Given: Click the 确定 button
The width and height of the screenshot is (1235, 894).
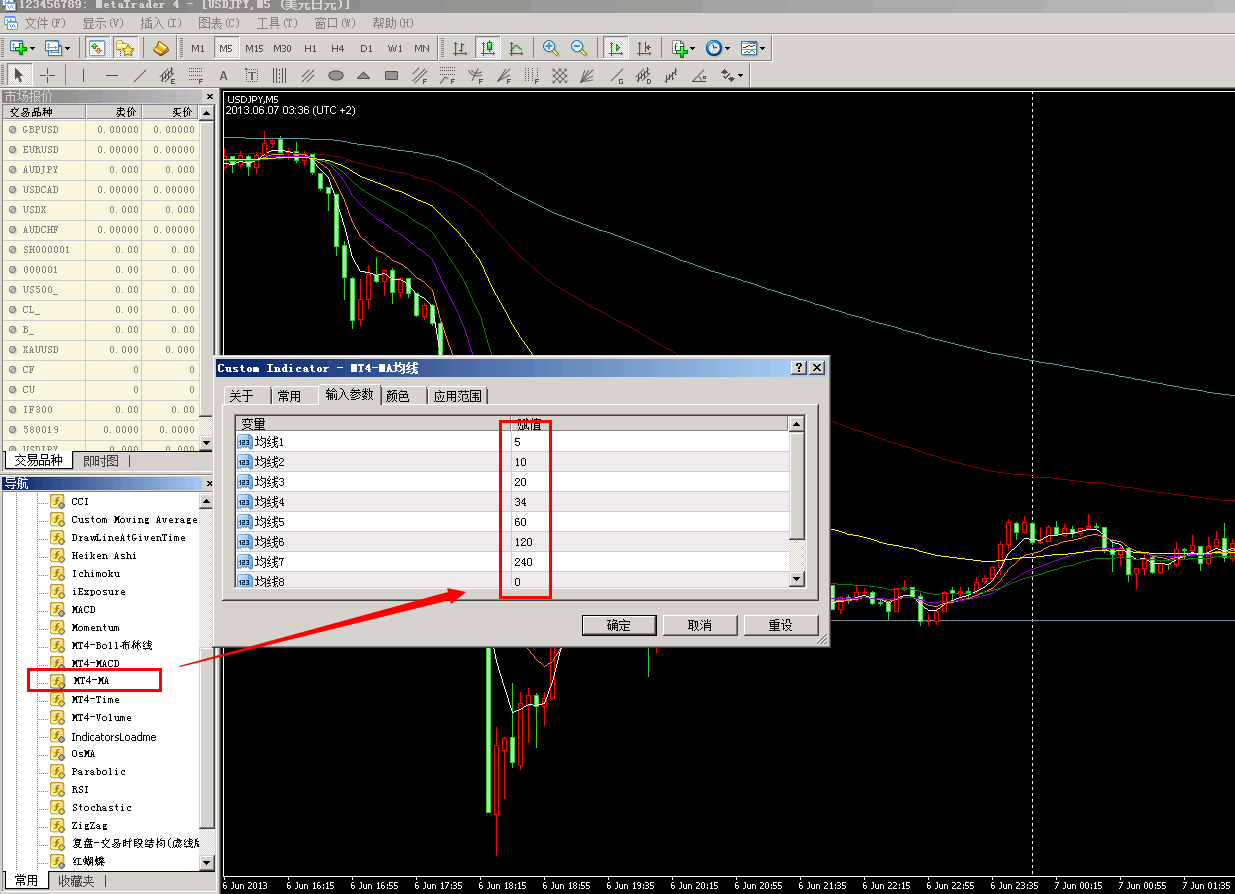Looking at the screenshot, I should (x=619, y=625).
